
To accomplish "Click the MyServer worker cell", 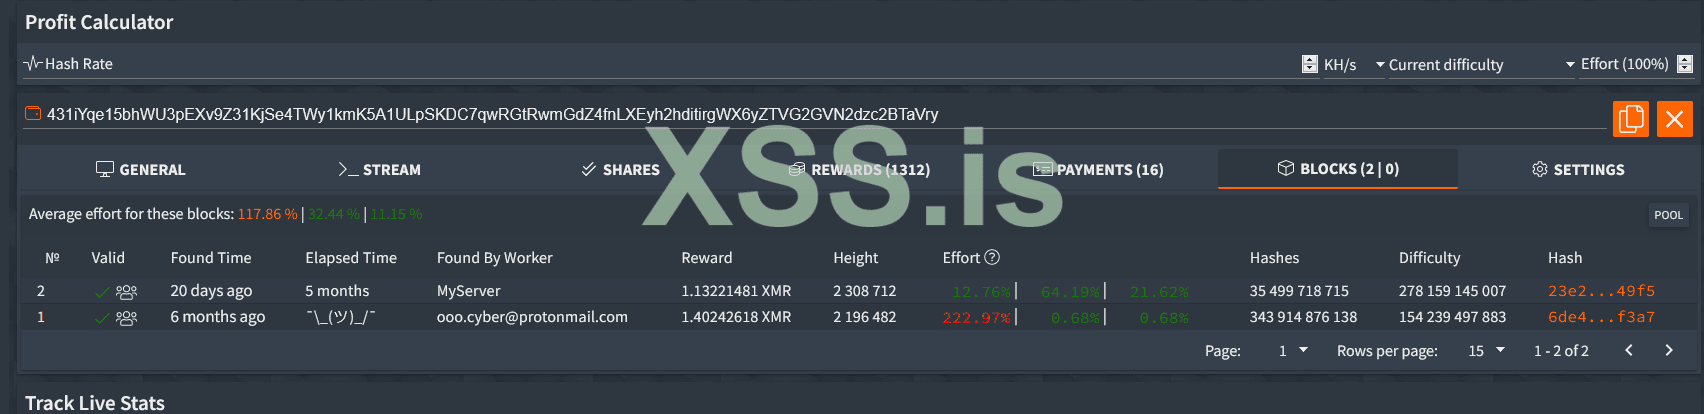I will 469,291.
